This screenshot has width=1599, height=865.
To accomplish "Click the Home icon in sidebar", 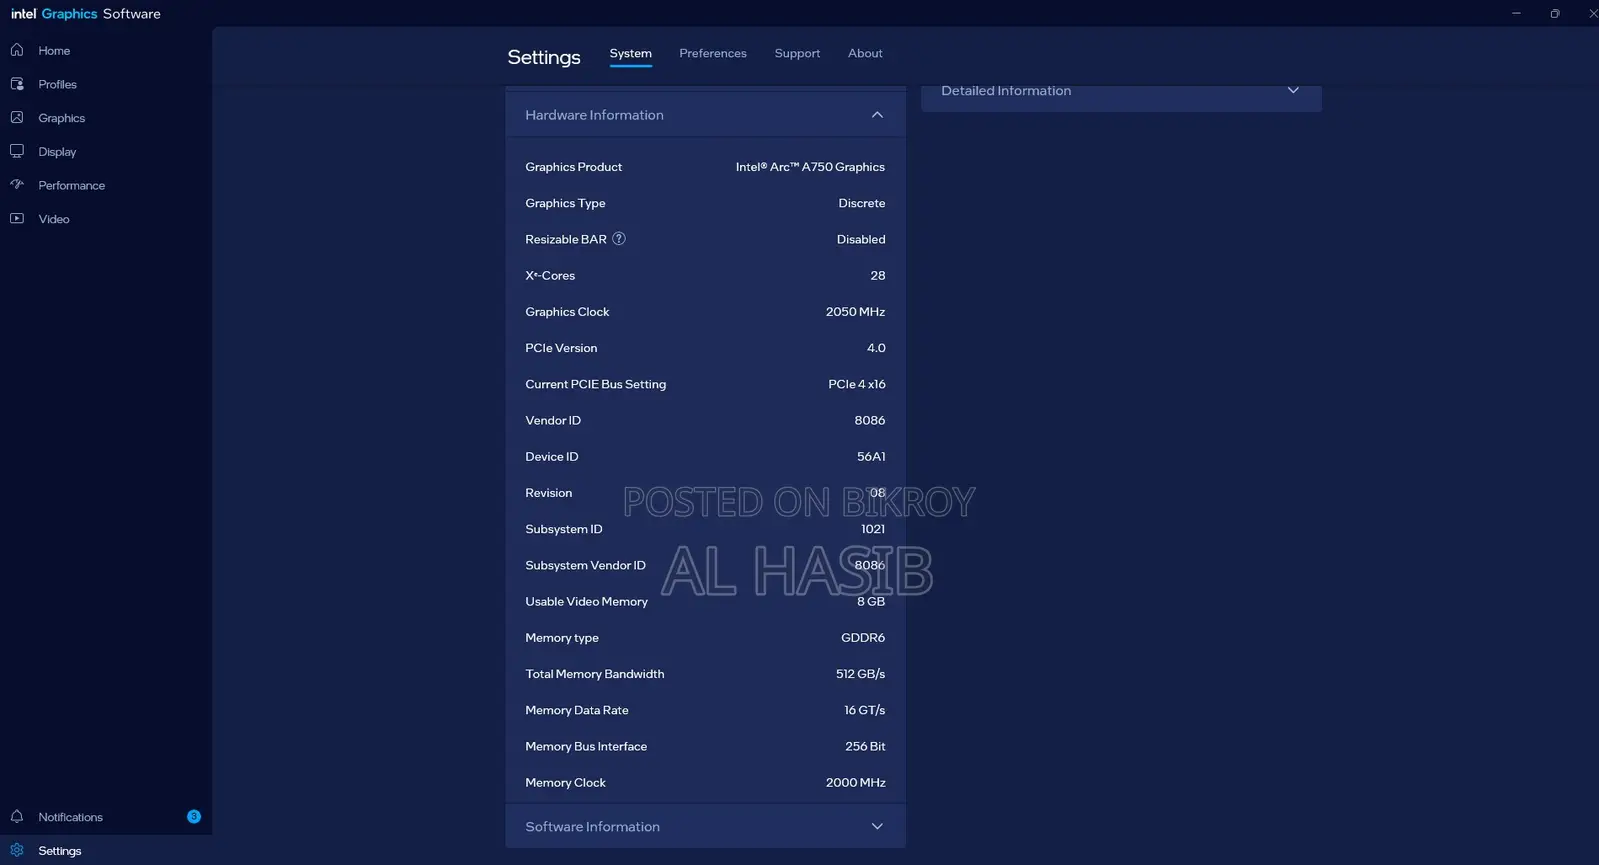I will (17, 50).
